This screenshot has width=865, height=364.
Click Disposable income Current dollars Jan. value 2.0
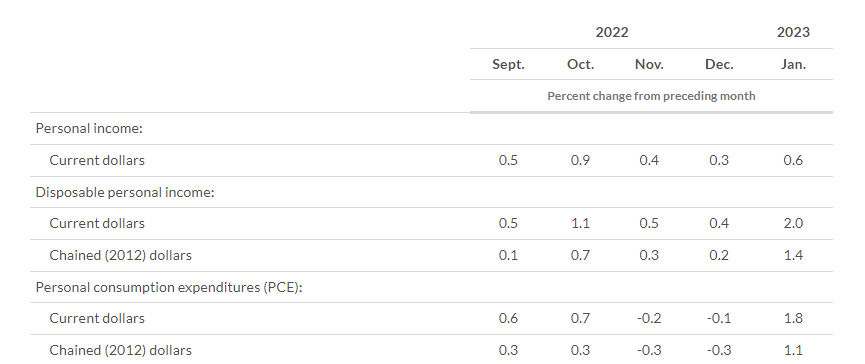[793, 223]
